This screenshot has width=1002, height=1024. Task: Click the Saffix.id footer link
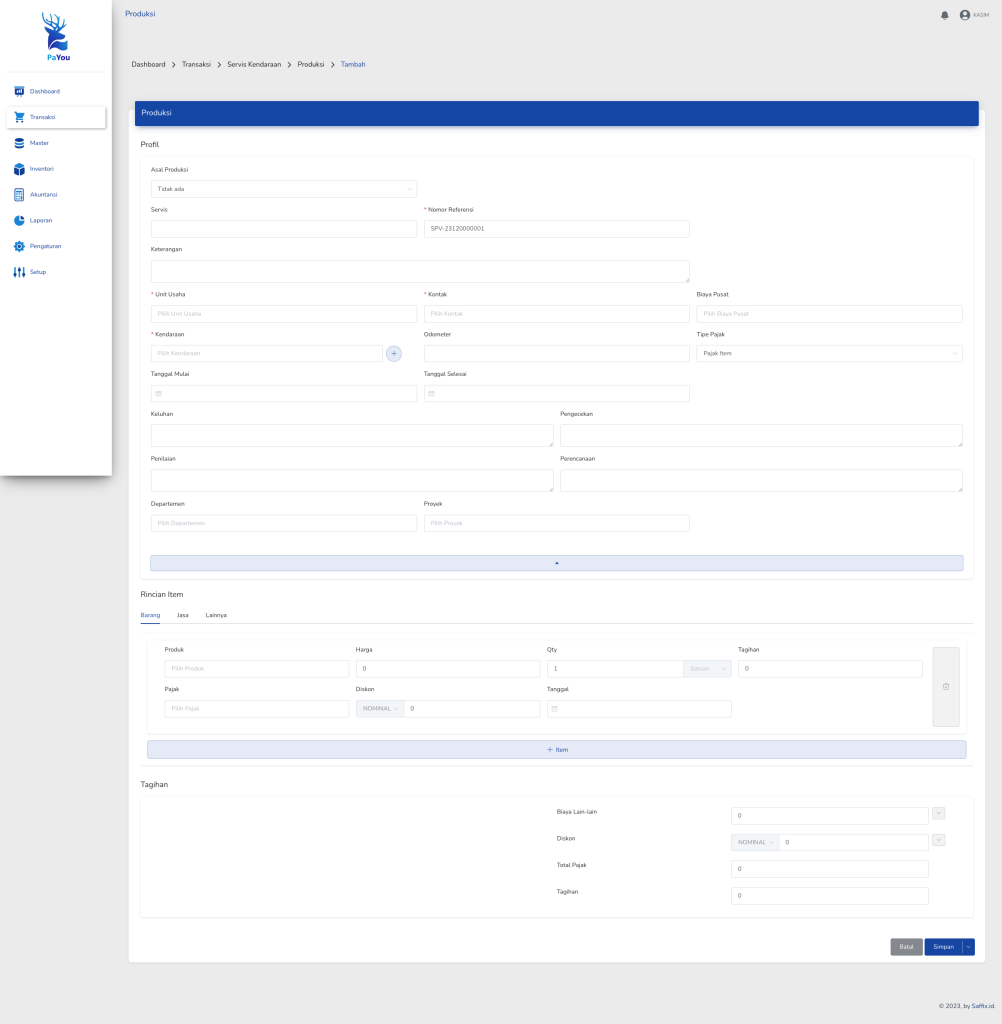pyautogui.click(x=983, y=1006)
